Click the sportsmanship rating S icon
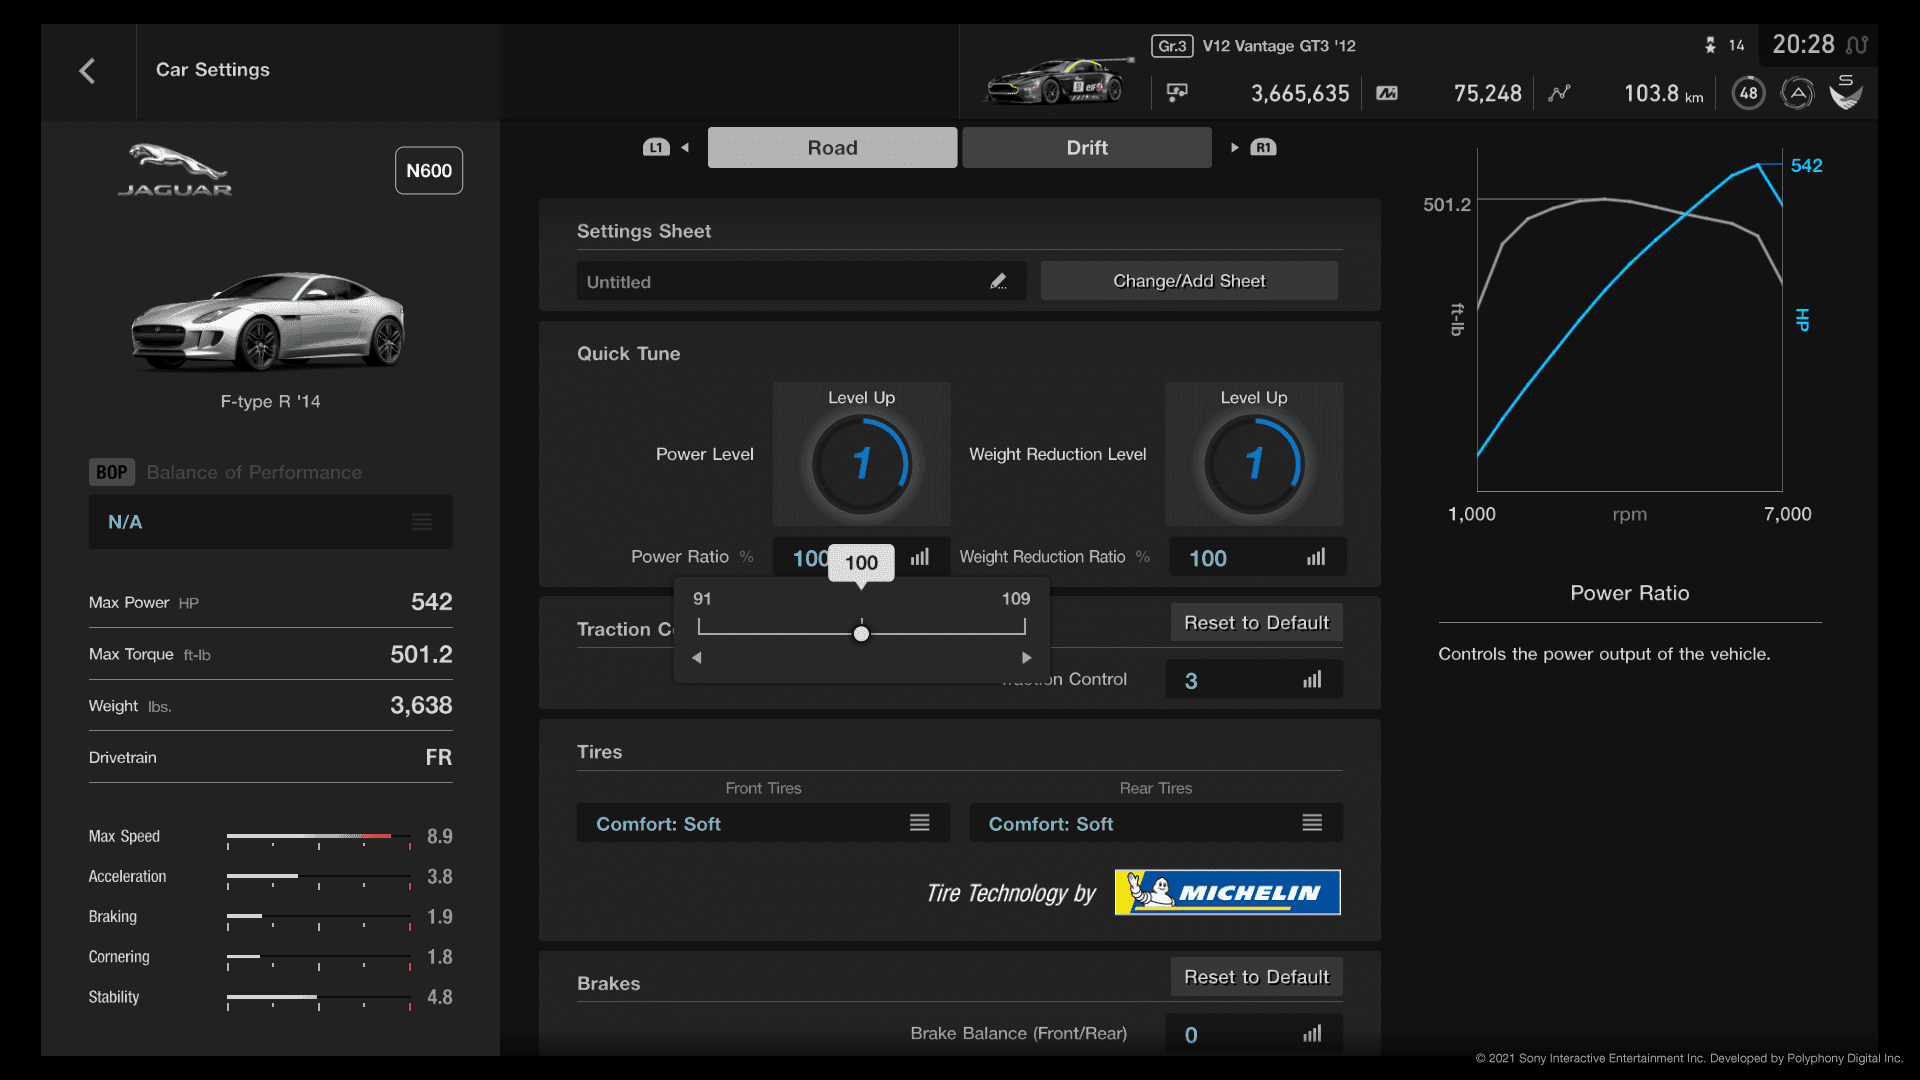1920x1080 pixels. [x=1846, y=92]
